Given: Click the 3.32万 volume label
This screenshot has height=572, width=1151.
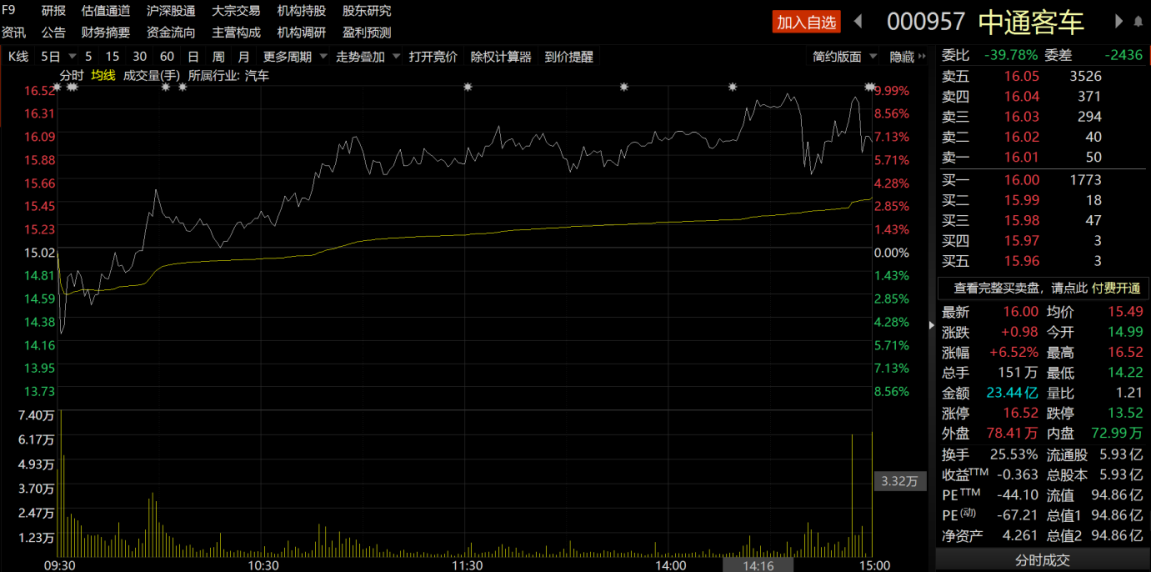Looking at the screenshot, I should (x=899, y=482).
